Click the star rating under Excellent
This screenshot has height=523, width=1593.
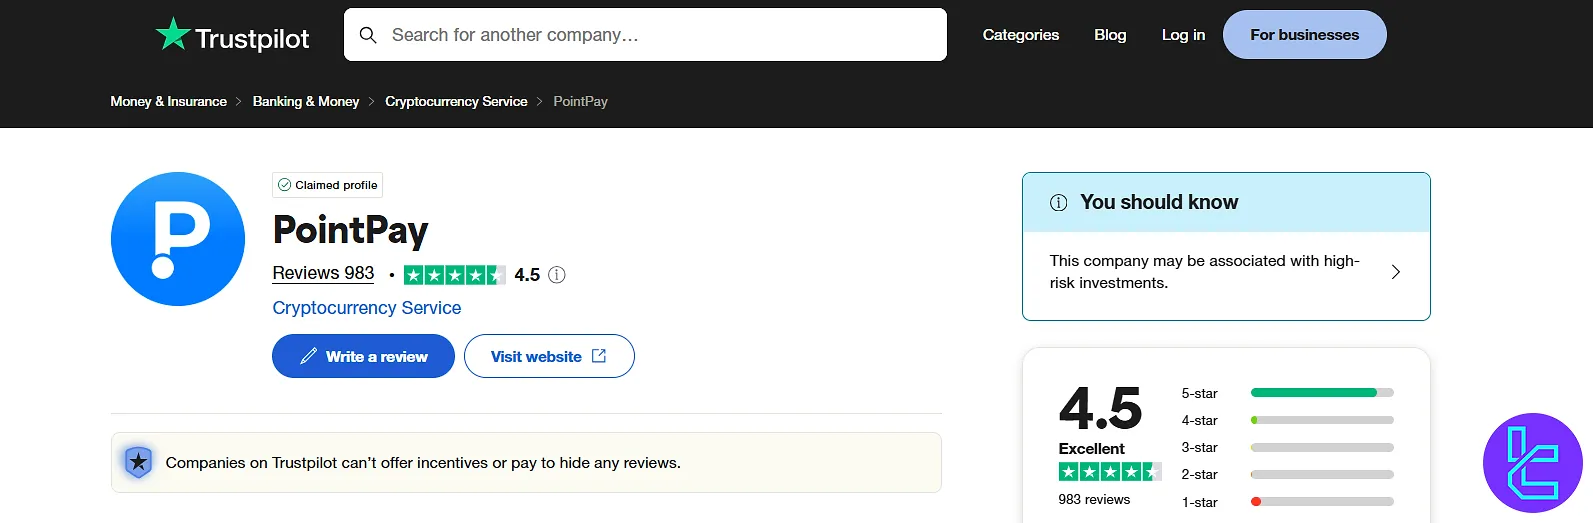1109,471
